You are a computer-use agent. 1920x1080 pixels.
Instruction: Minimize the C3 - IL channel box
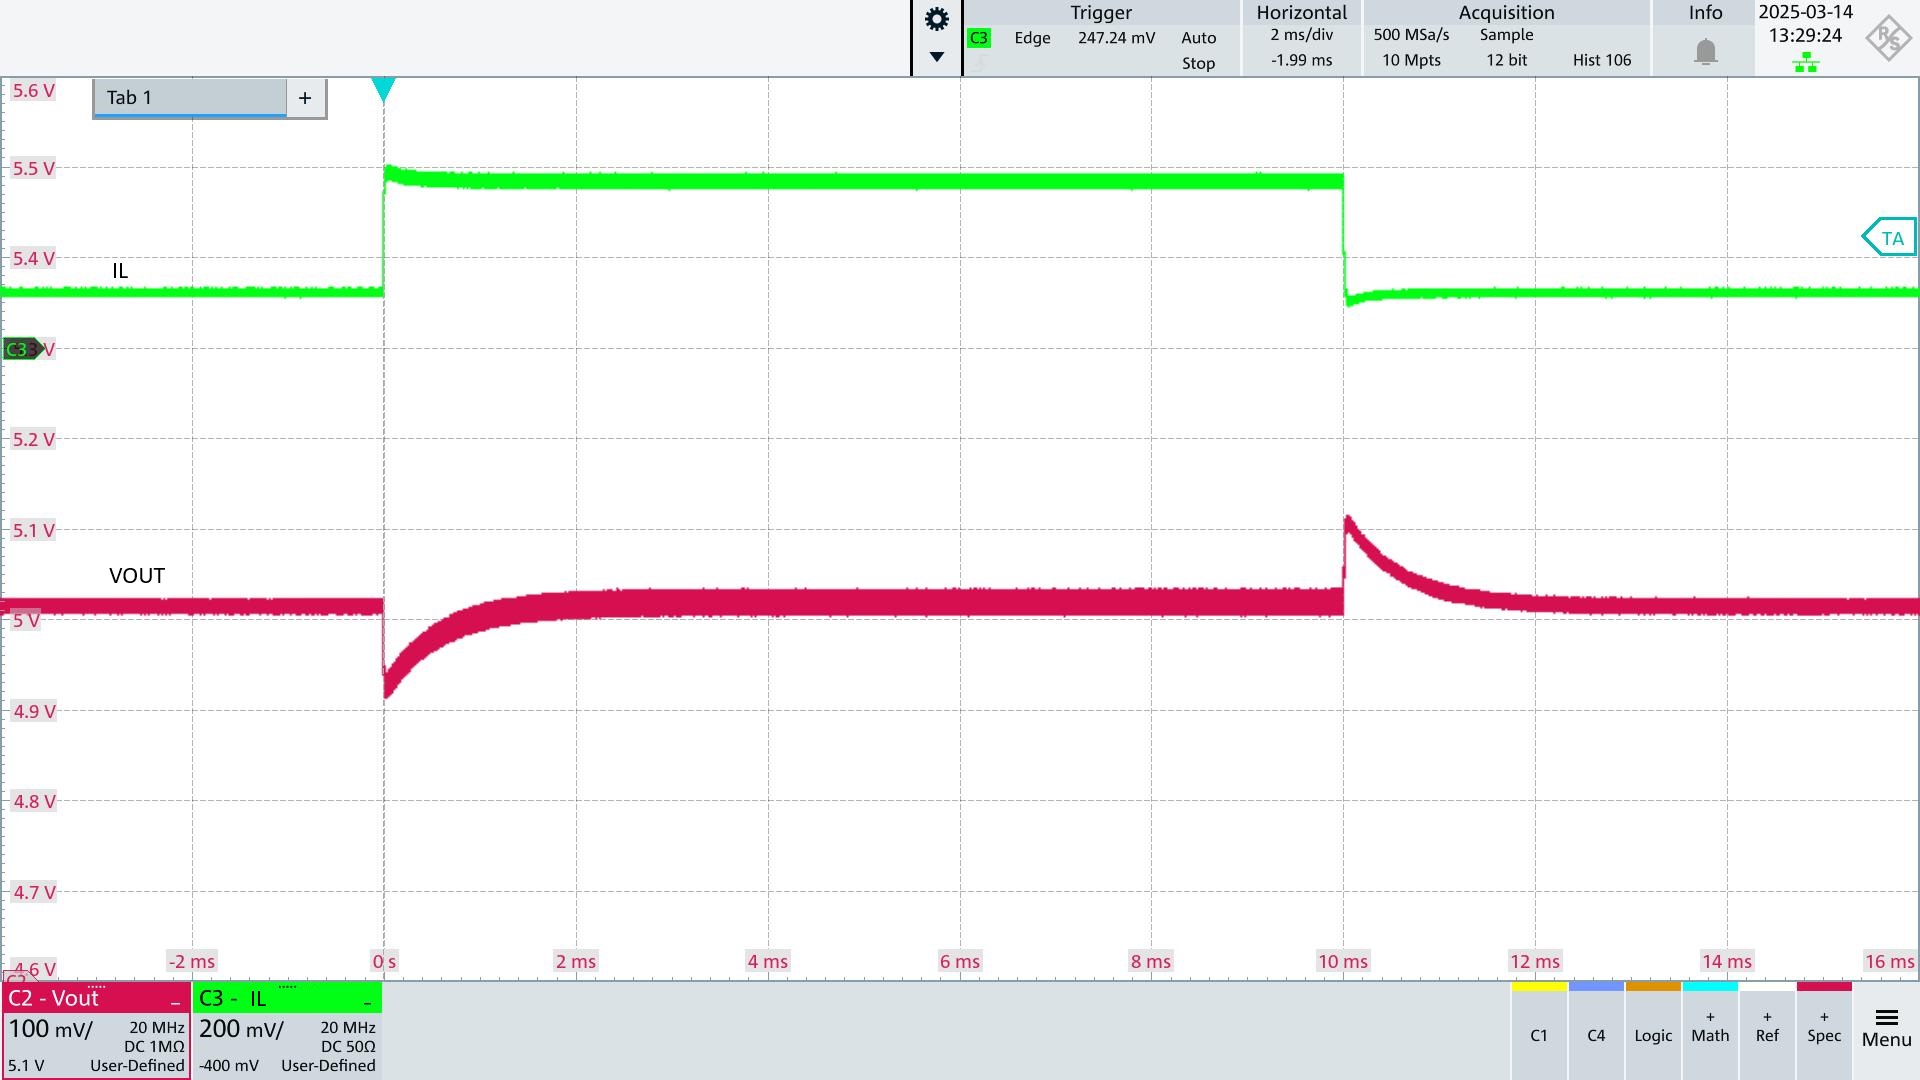[367, 1000]
